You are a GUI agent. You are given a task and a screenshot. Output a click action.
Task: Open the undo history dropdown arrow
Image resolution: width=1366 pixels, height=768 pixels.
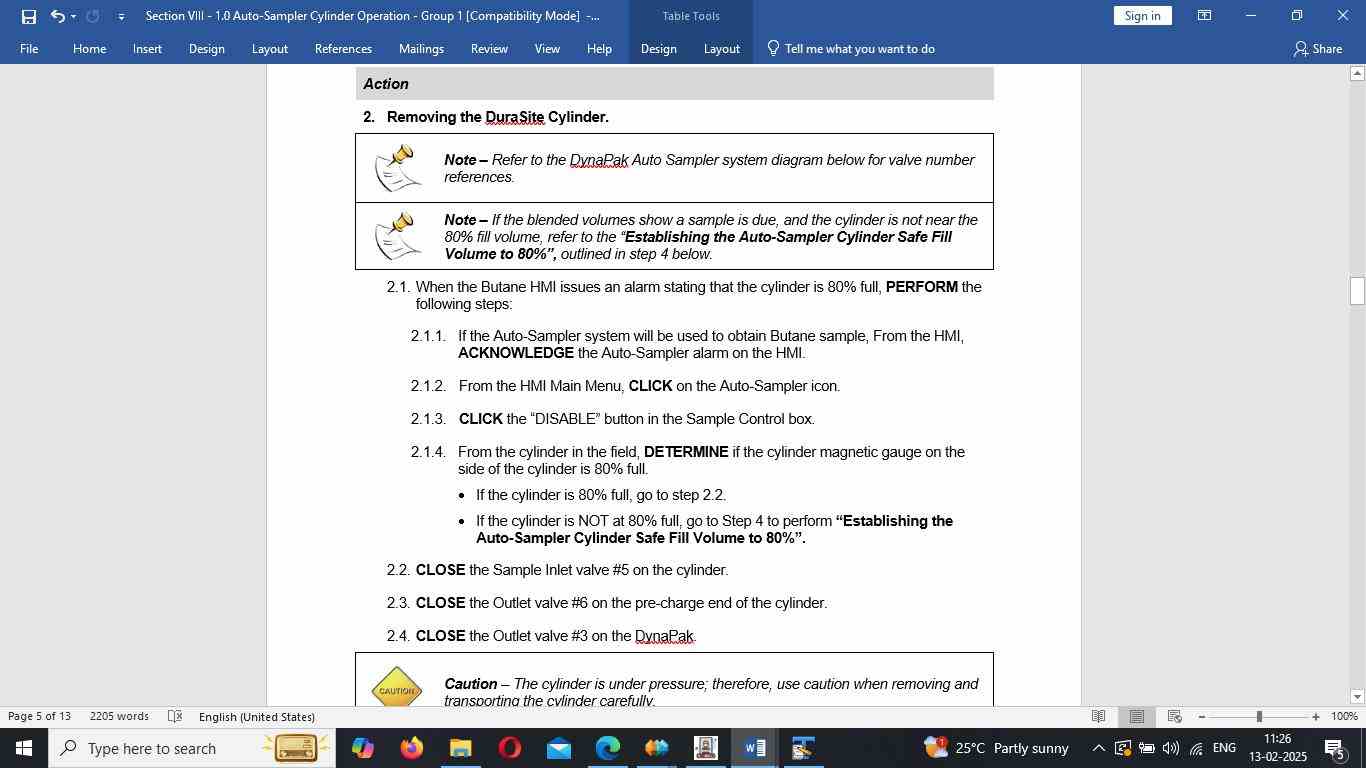tap(73, 16)
